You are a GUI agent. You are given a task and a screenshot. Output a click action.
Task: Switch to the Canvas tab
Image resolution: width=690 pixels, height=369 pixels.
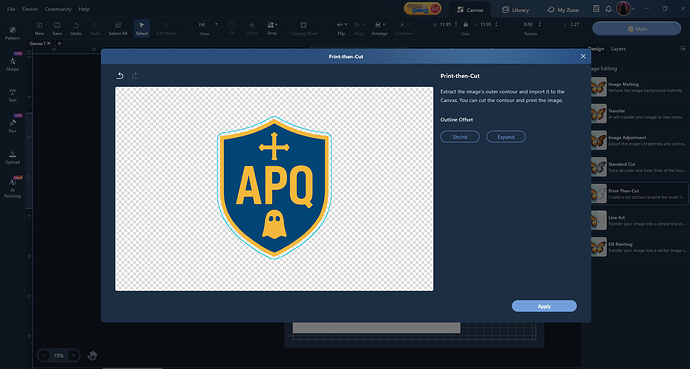tap(470, 10)
